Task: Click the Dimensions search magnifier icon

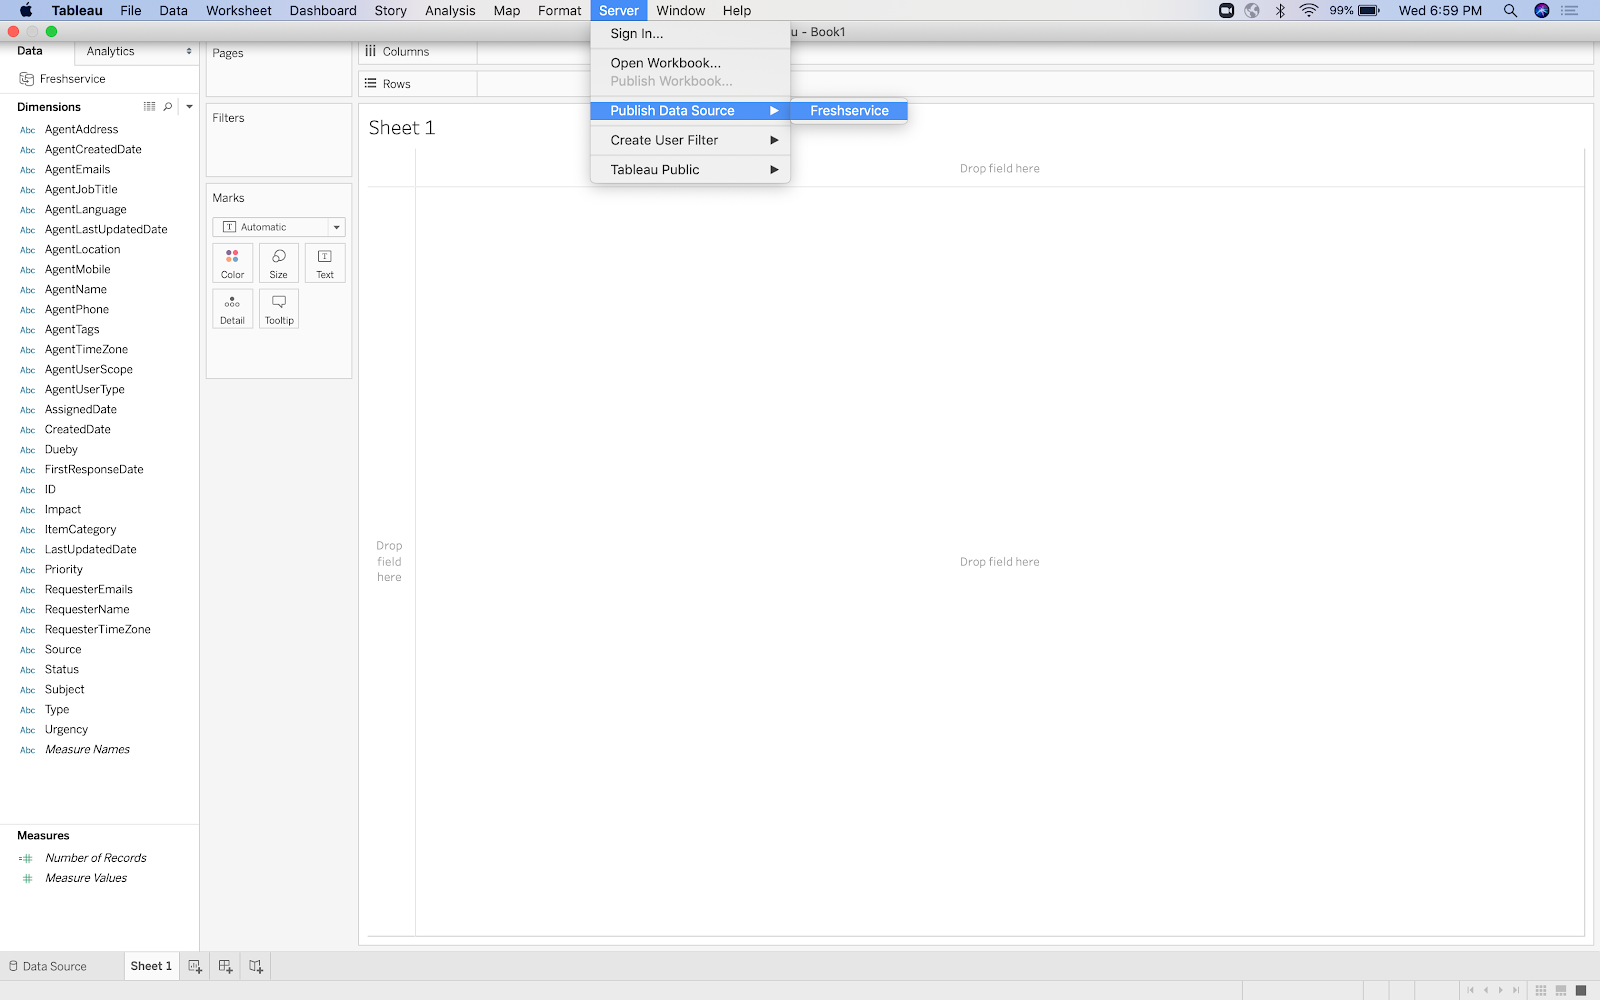Action: click(x=168, y=106)
